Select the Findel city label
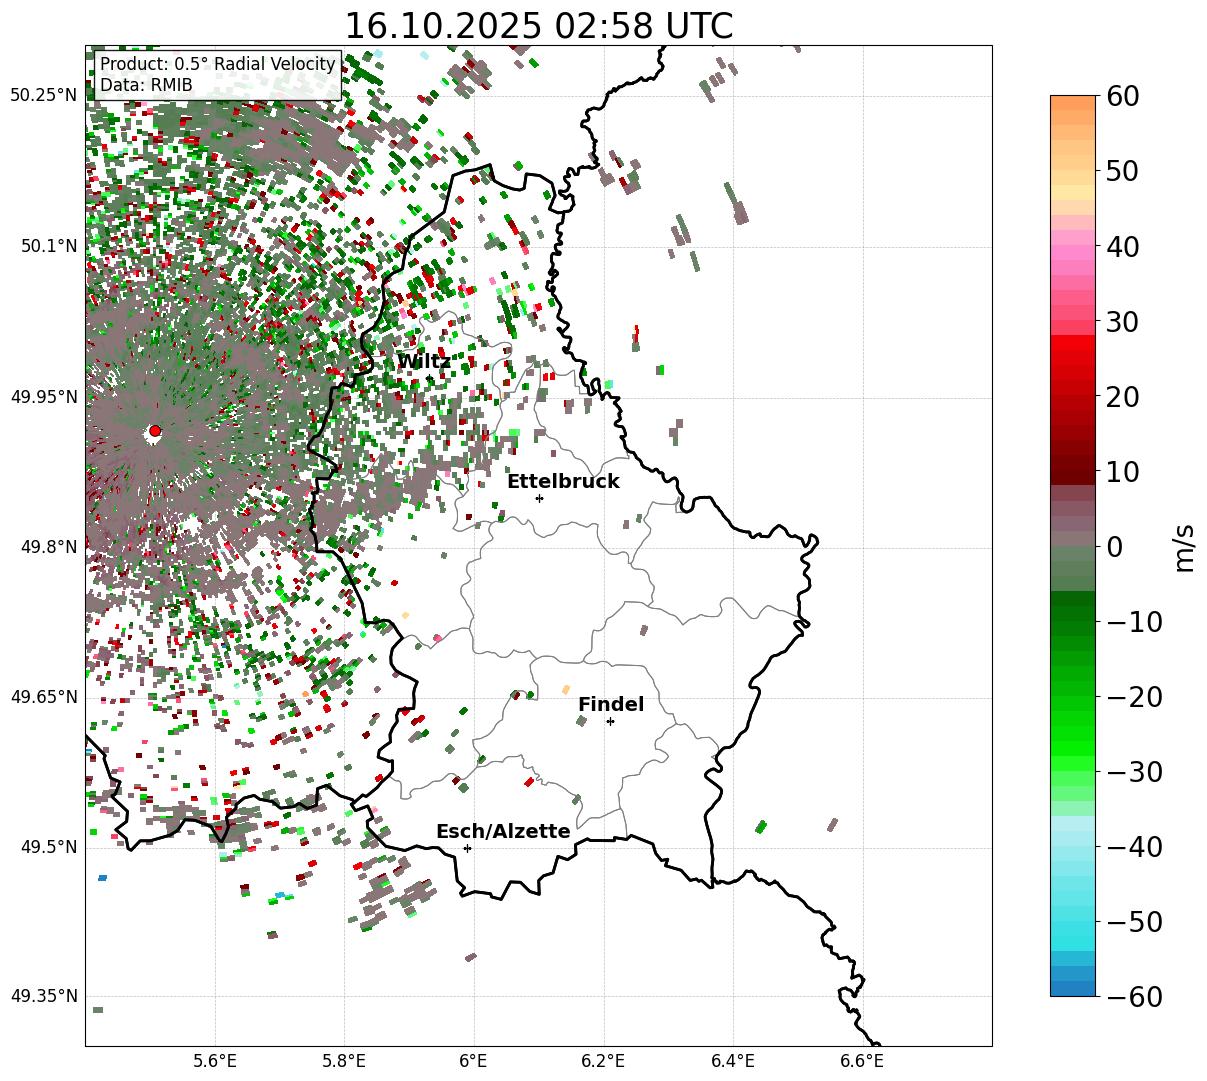Image resolution: width=1207 pixels, height=1081 pixels. click(x=611, y=705)
